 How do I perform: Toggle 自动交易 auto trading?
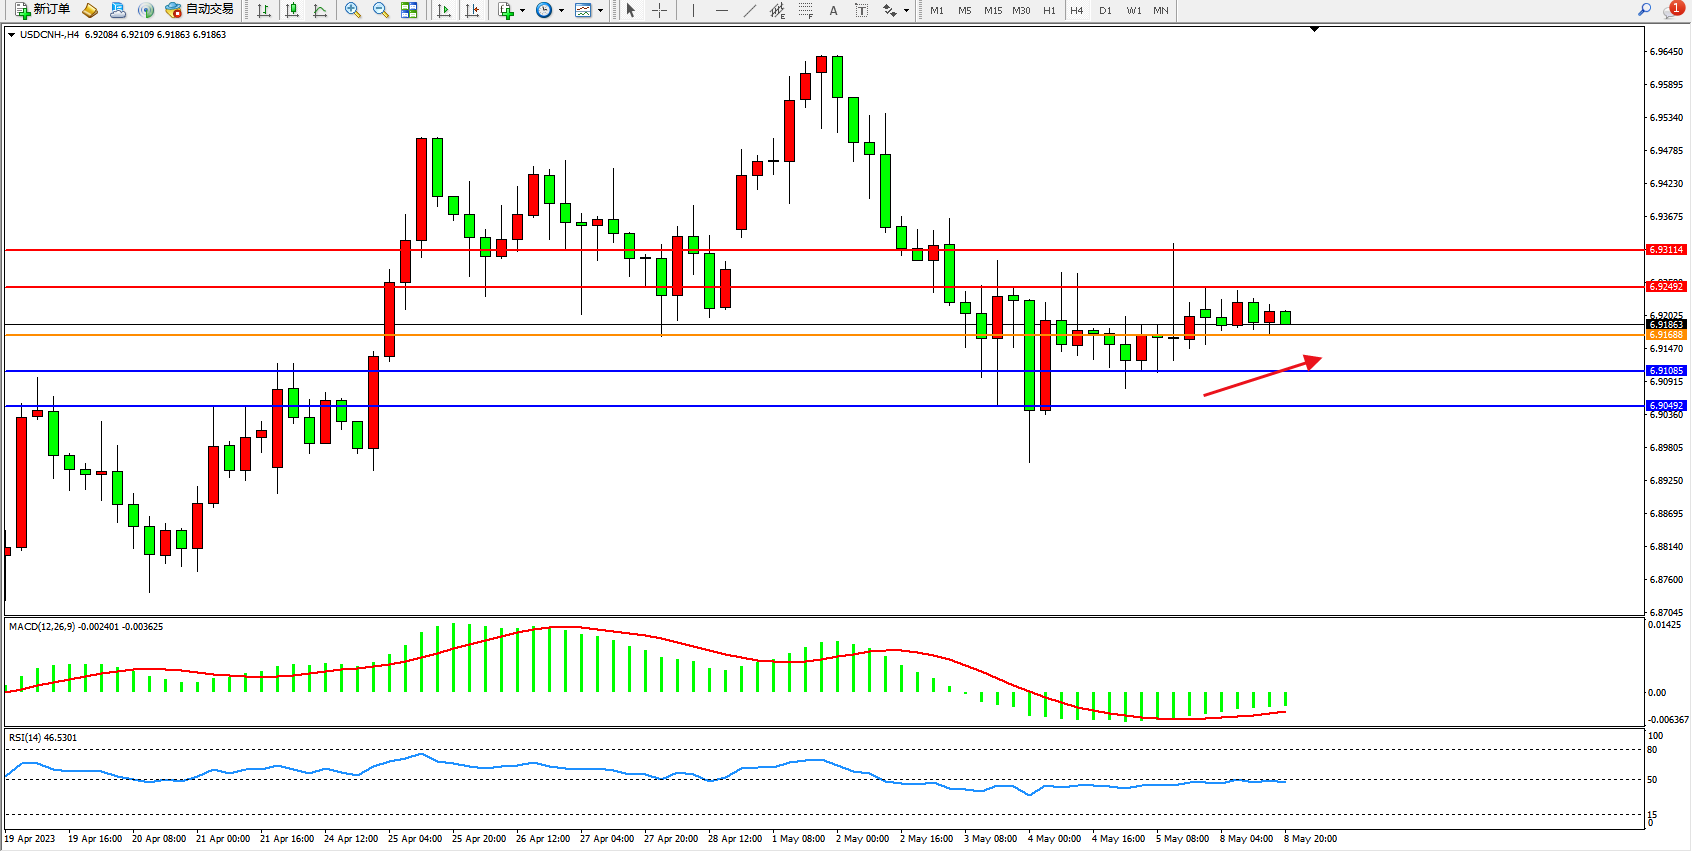[x=199, y=10]
